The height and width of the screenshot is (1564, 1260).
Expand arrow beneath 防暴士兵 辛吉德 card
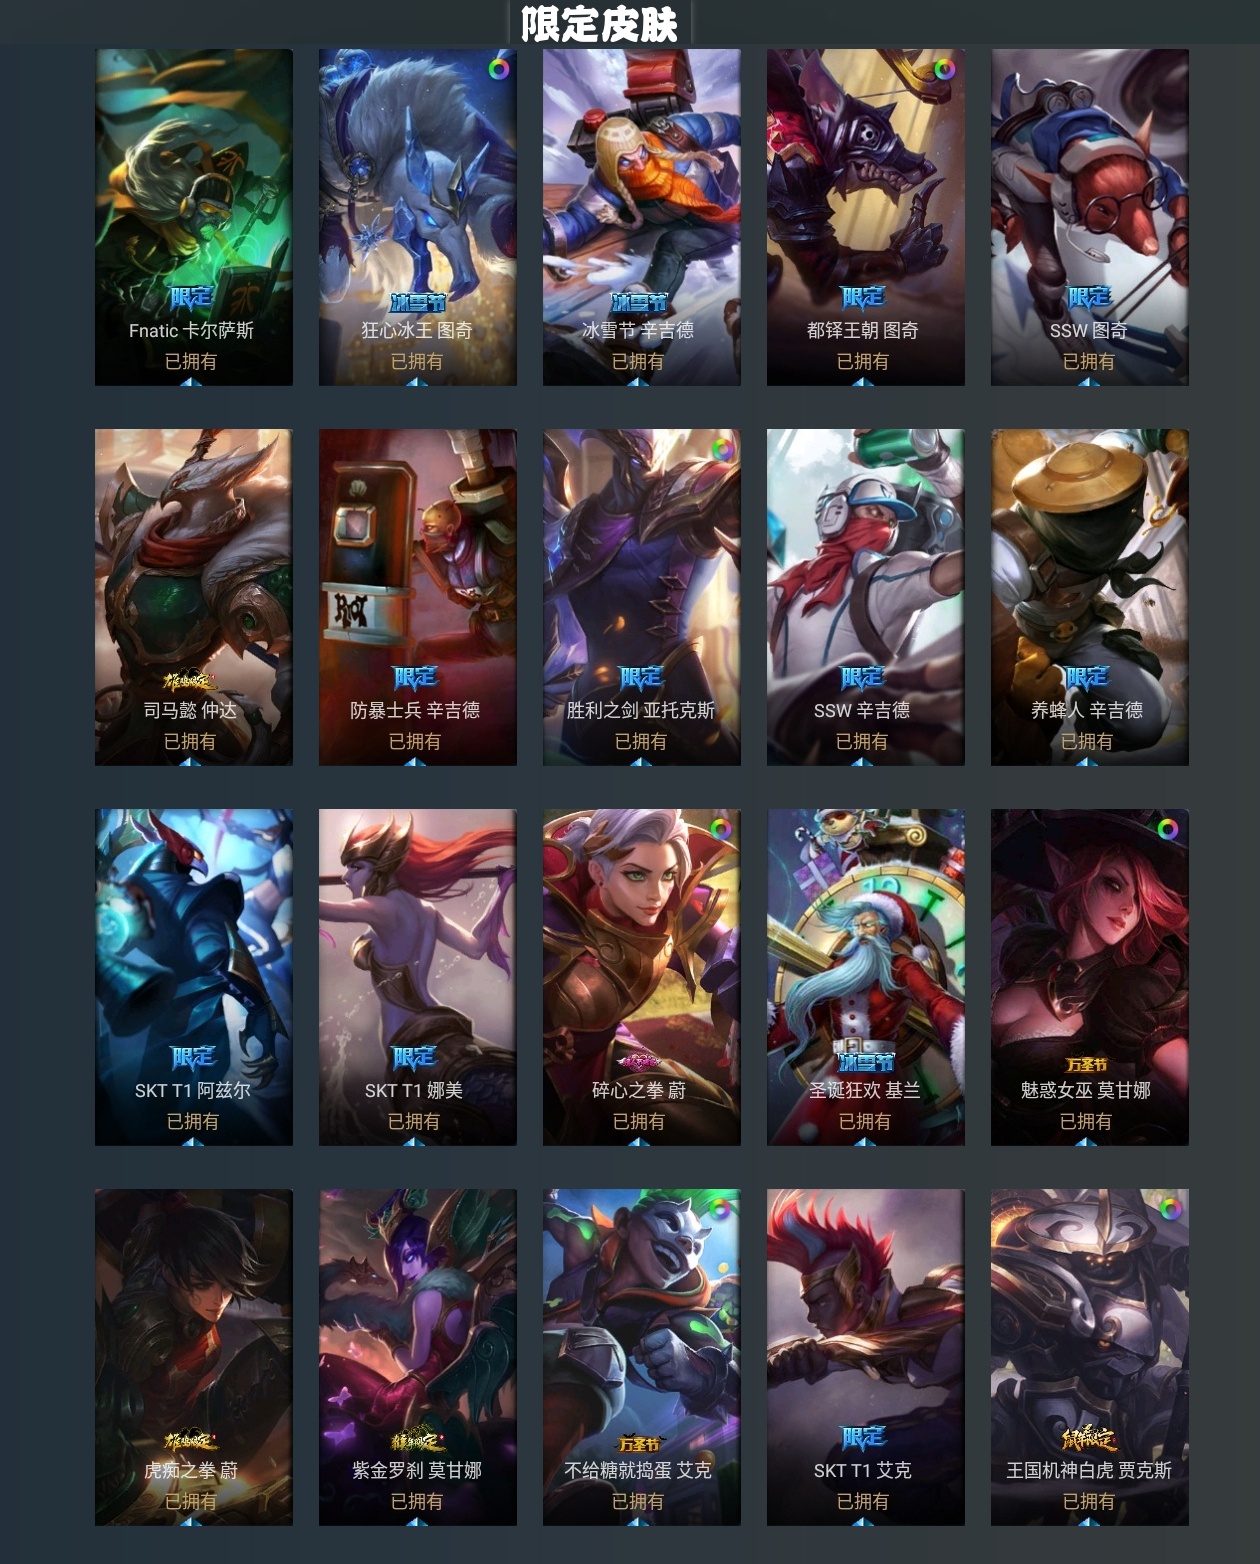[x=416, y=761]
